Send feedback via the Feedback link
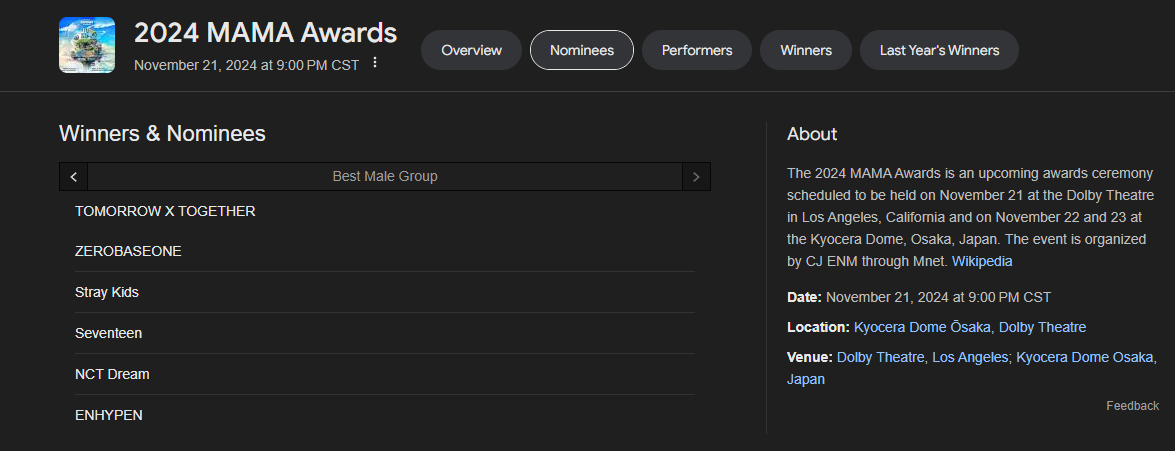This screenshot has width=1175, height=451. [1132, 405]
